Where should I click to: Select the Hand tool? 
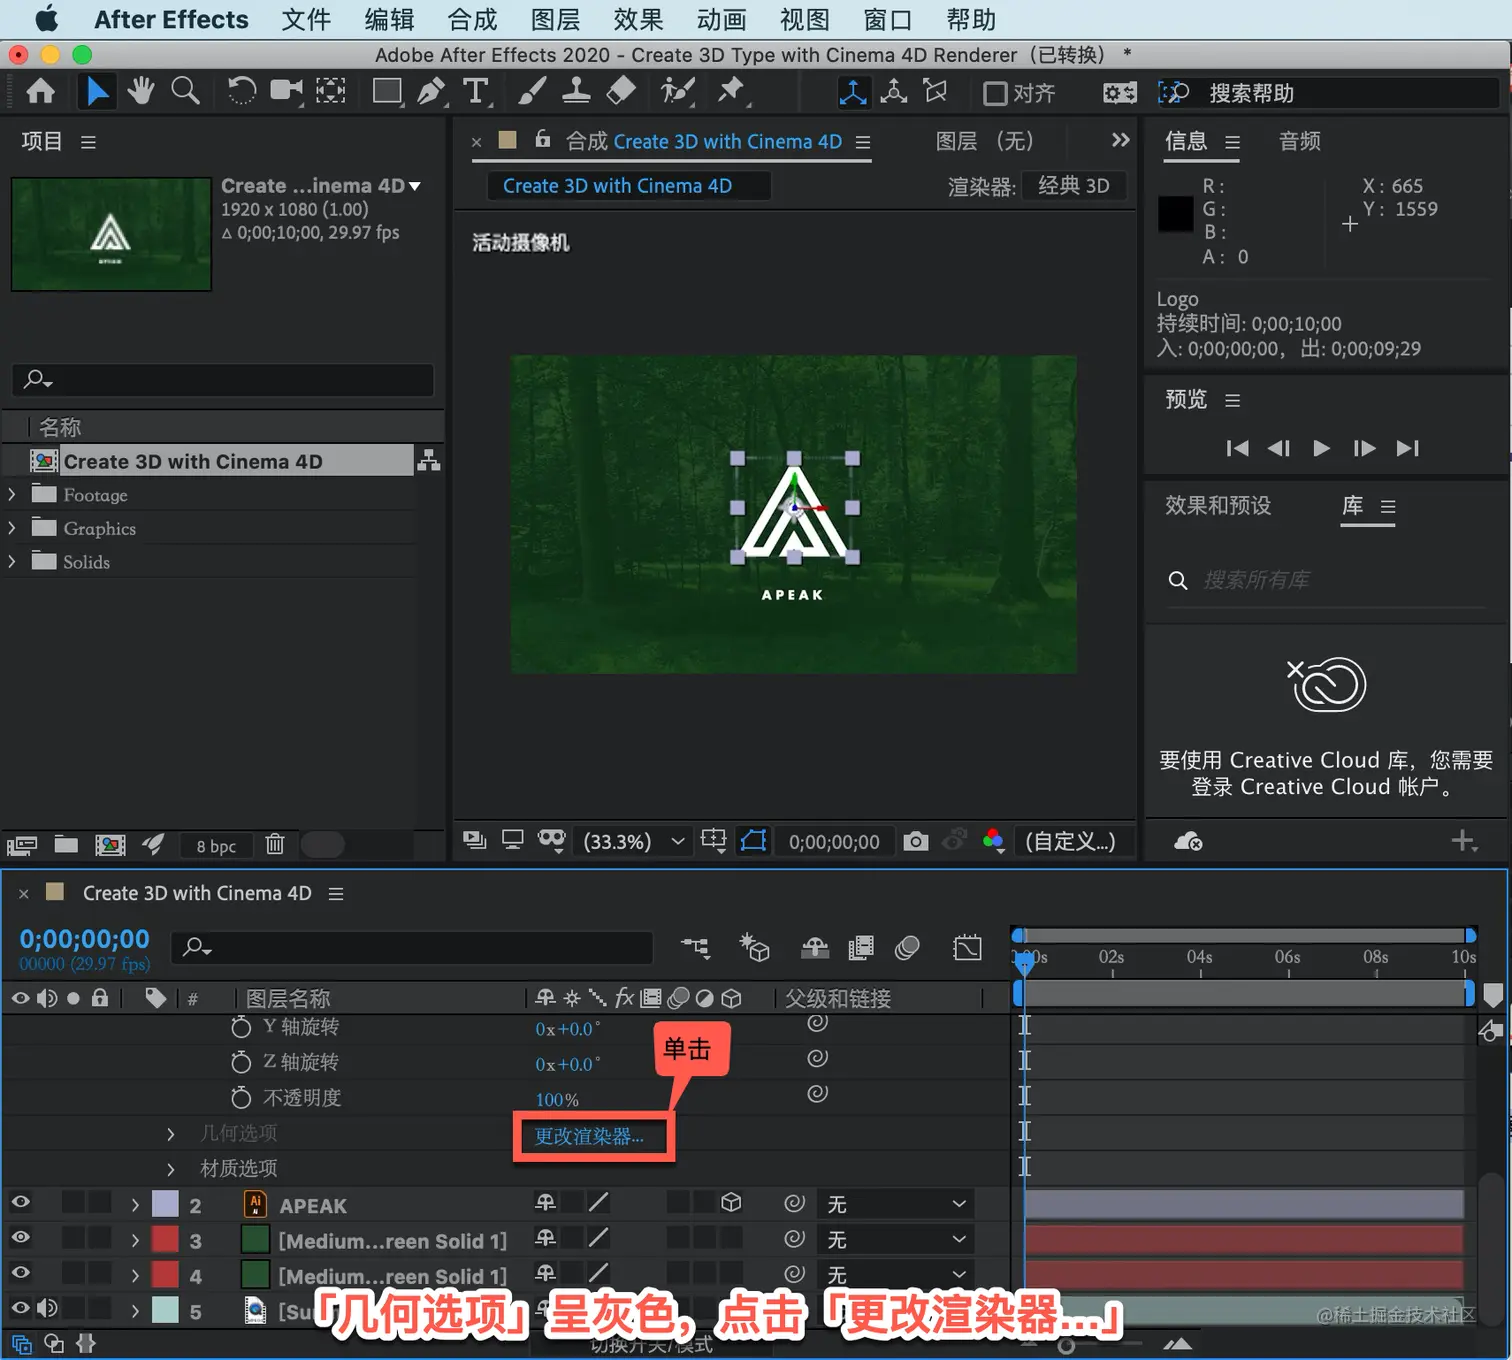pos(140,92)
